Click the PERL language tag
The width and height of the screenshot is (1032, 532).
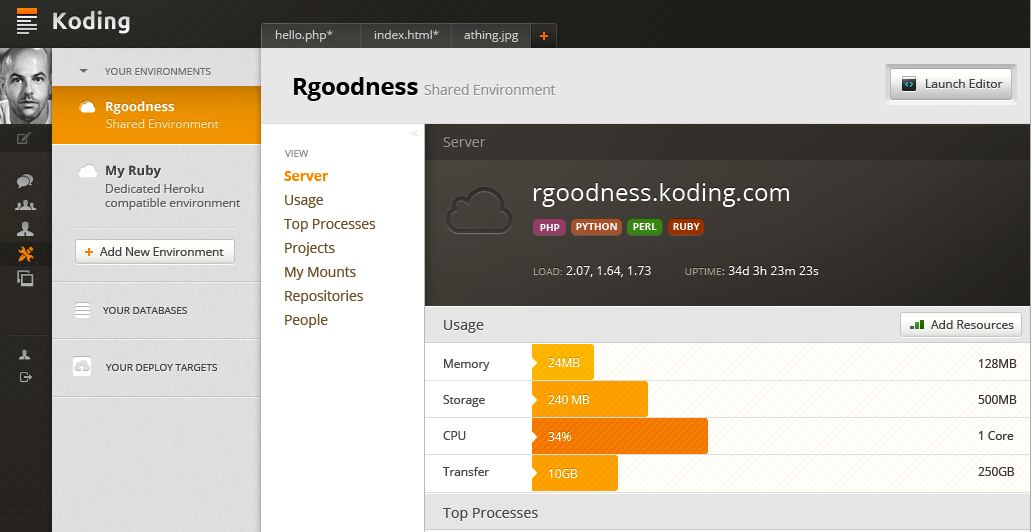[644, 226]
